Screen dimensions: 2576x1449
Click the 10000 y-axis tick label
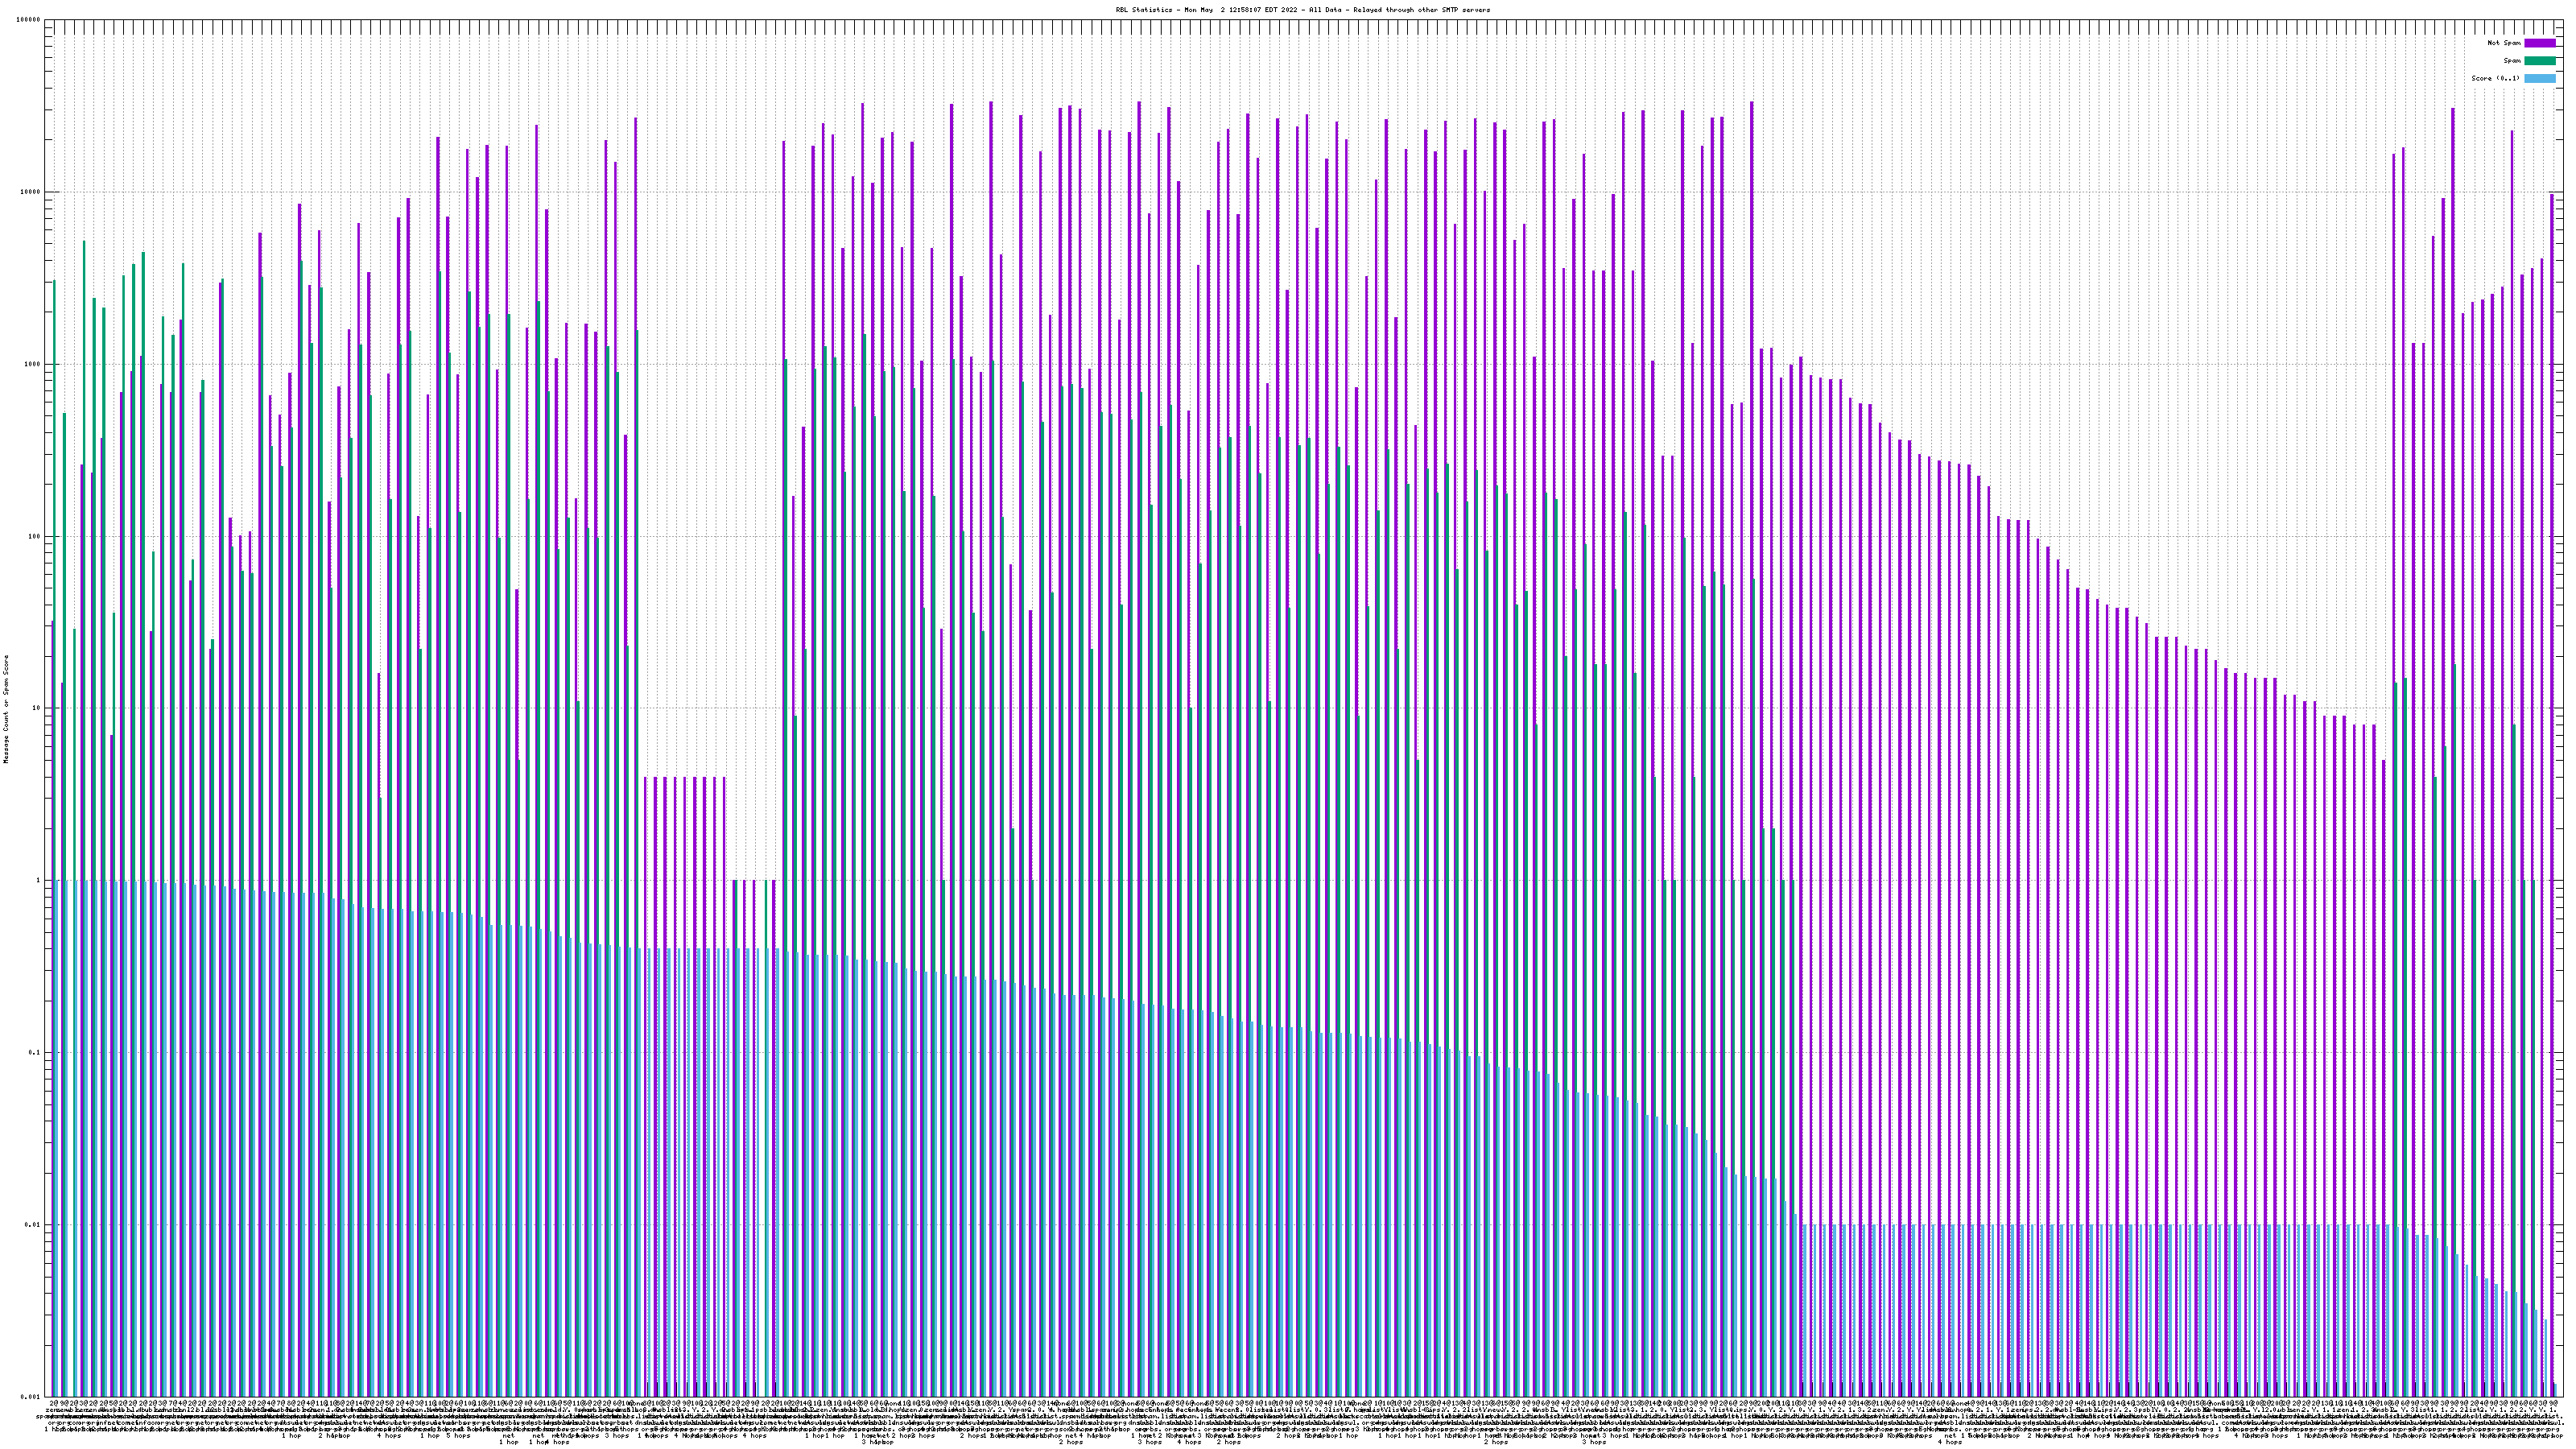tap(31, 192)
